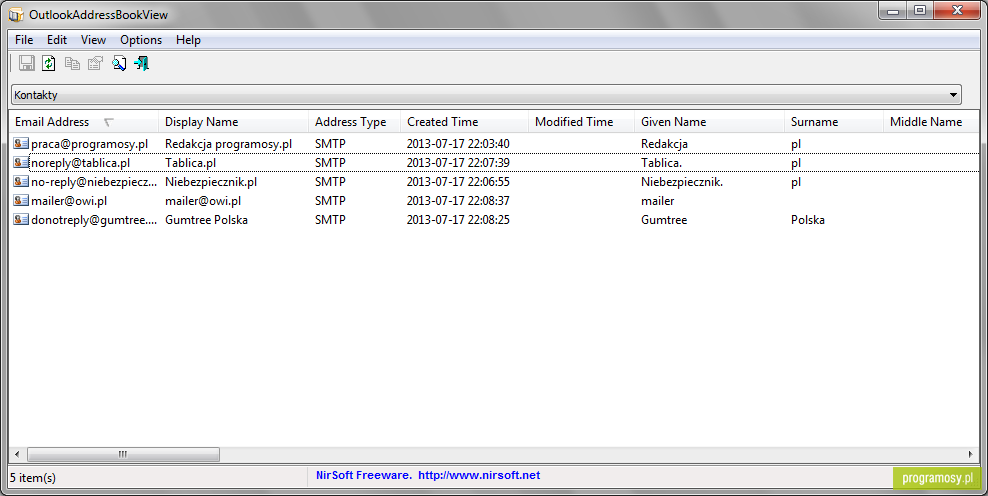Refresh the address book list
This screenshot has height=496, width=988.
[49, 63]
